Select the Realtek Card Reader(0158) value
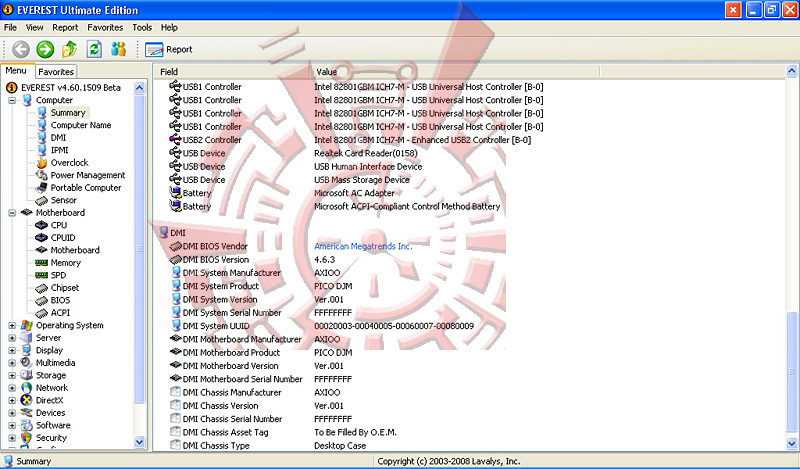 365,153
